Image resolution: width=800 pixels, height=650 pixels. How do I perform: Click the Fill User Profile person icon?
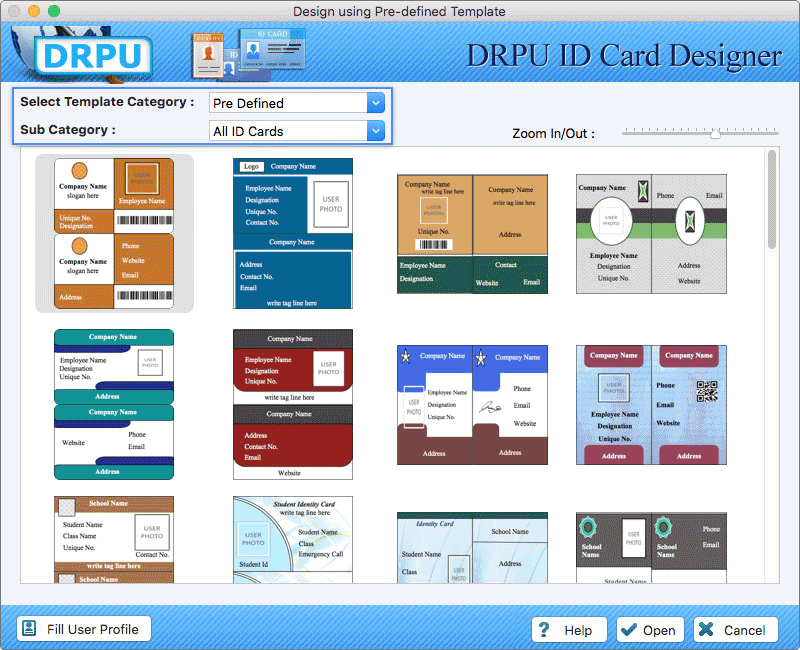pyautogui.click(x=29, y=629)
